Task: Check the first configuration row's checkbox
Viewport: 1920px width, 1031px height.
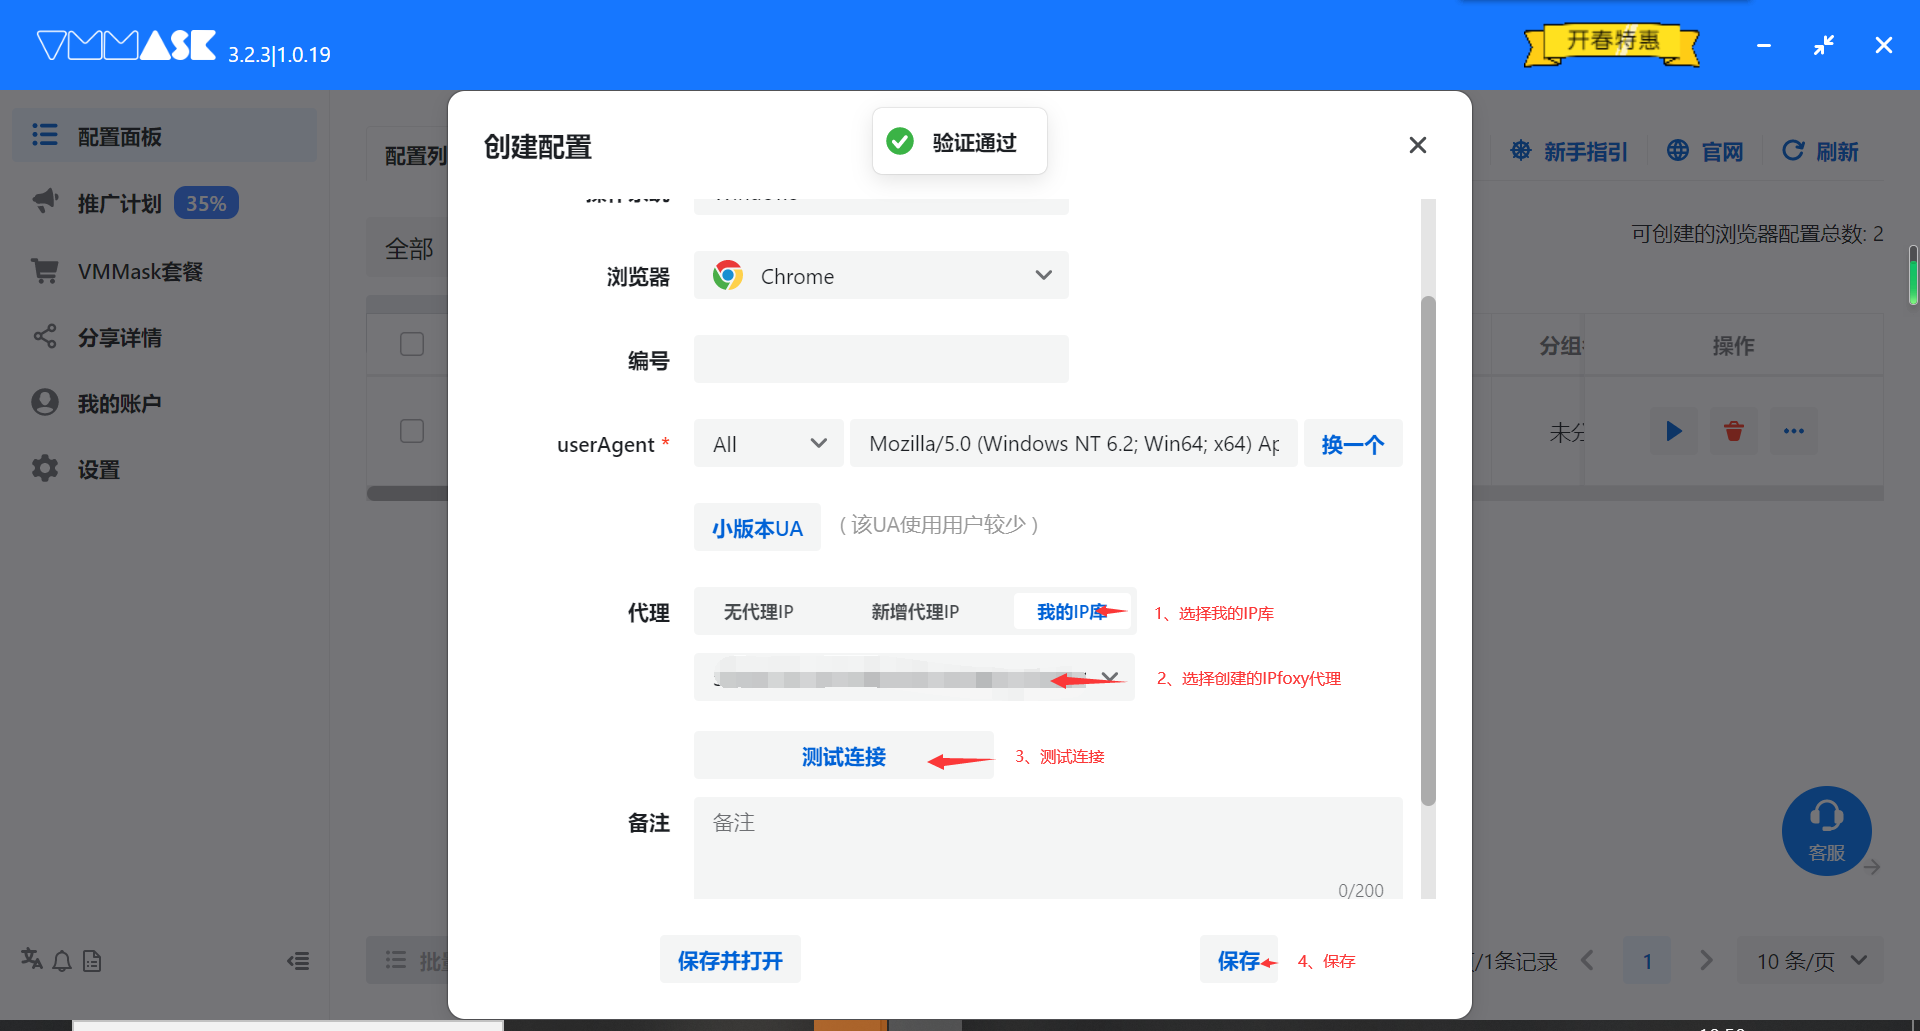Action: [411, 431]
